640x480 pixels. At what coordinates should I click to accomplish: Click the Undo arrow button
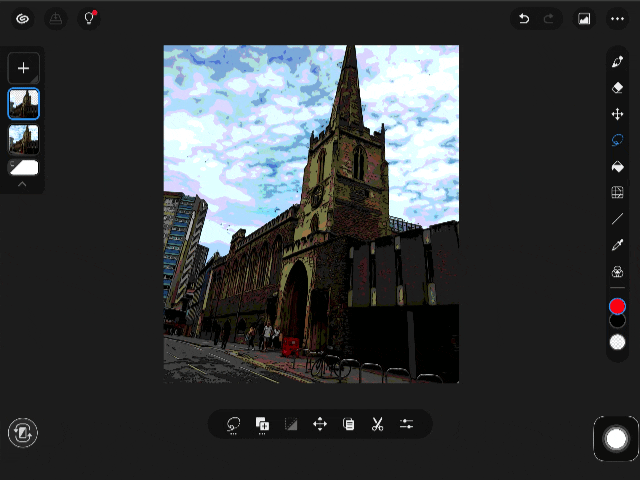(523, 19)
